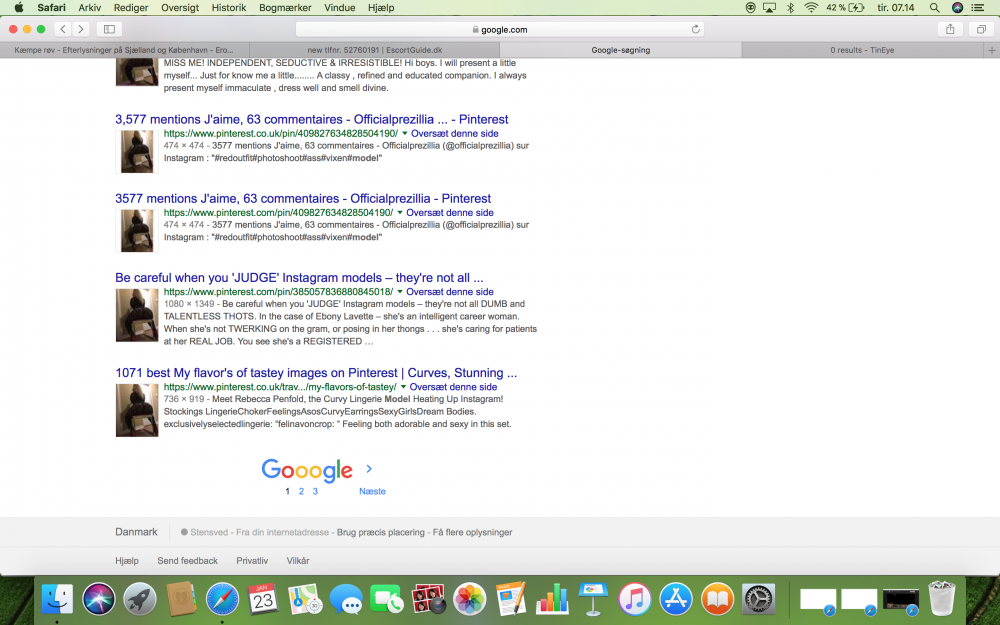Open Safari's Share button
Viewport: 1000px width, 625px height.
(950, 29)
